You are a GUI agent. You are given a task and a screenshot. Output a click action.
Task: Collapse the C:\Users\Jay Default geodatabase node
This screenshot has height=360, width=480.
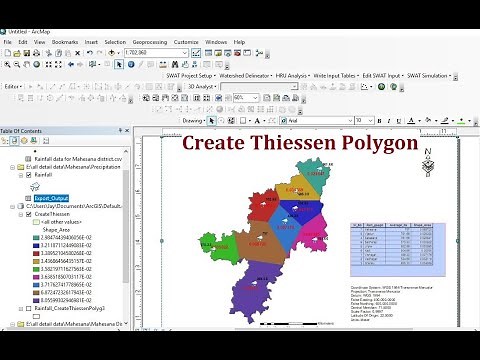click(x=12, y=206)
